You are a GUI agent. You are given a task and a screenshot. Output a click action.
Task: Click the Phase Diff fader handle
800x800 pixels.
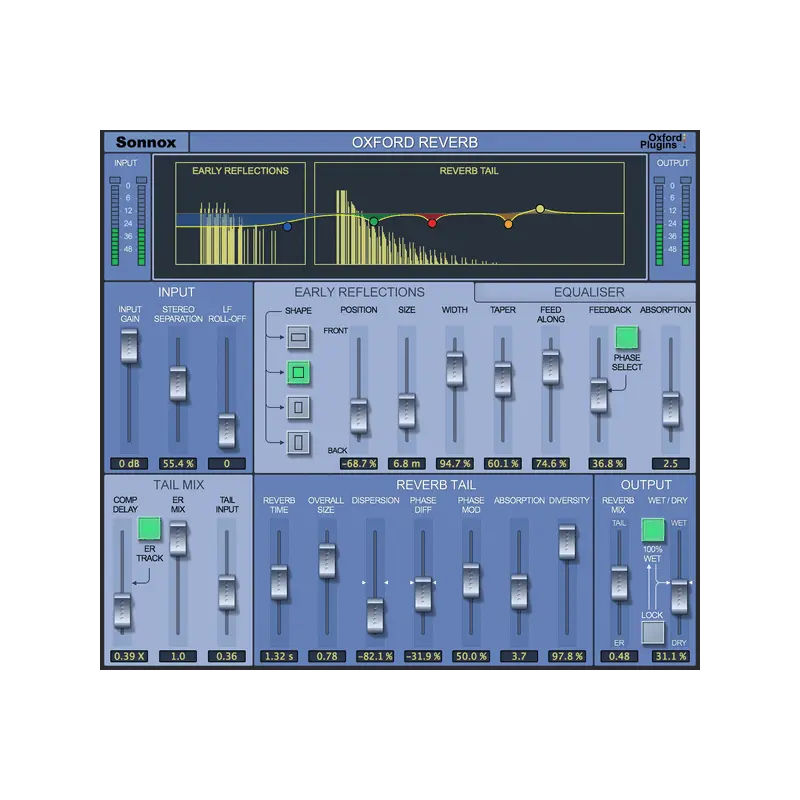[x=423, y=594]
